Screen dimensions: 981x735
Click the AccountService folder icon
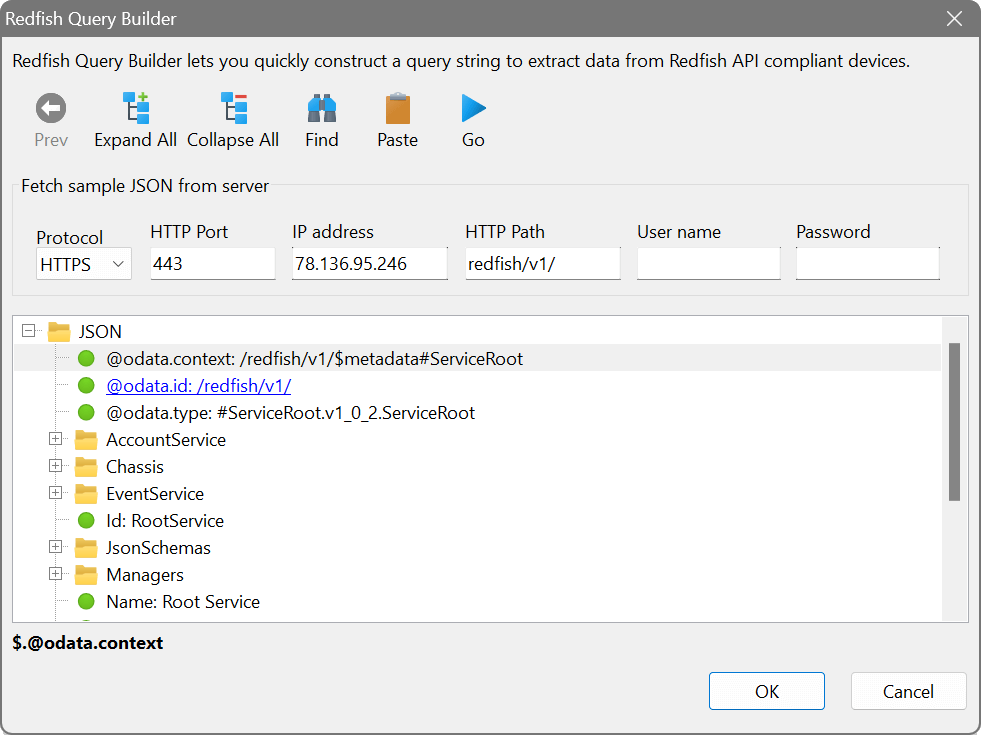tap(86, 440)
